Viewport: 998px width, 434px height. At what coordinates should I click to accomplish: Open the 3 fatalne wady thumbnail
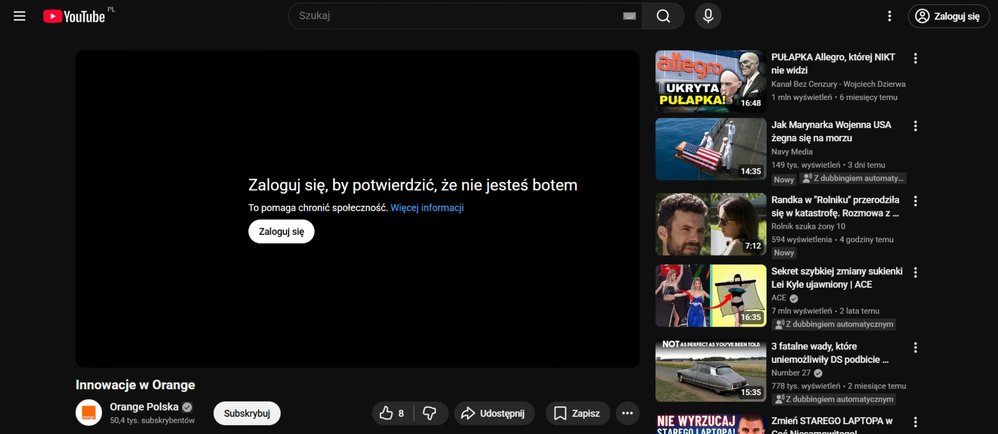click(710, 371)
